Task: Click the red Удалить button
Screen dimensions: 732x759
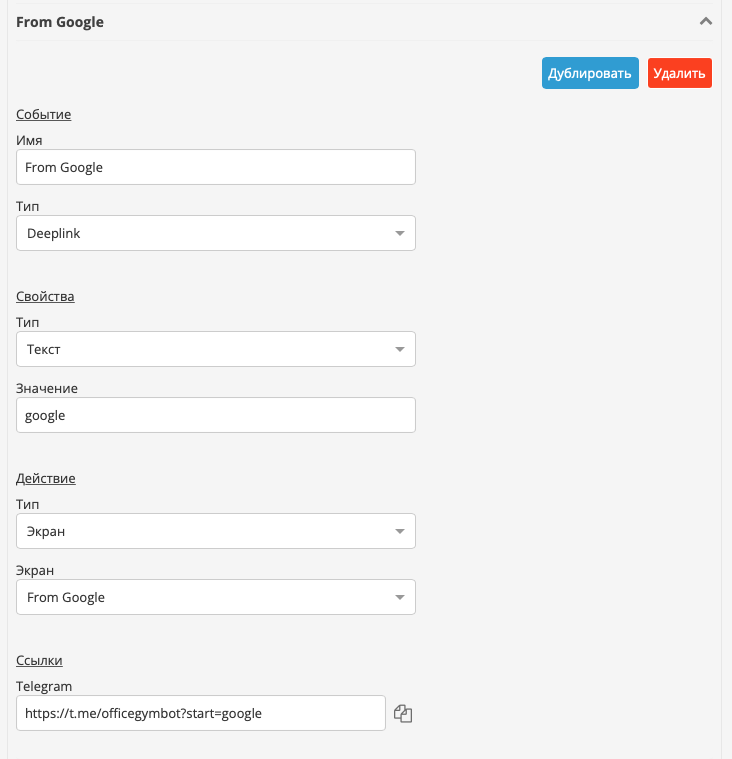Action: click(680, 73)
